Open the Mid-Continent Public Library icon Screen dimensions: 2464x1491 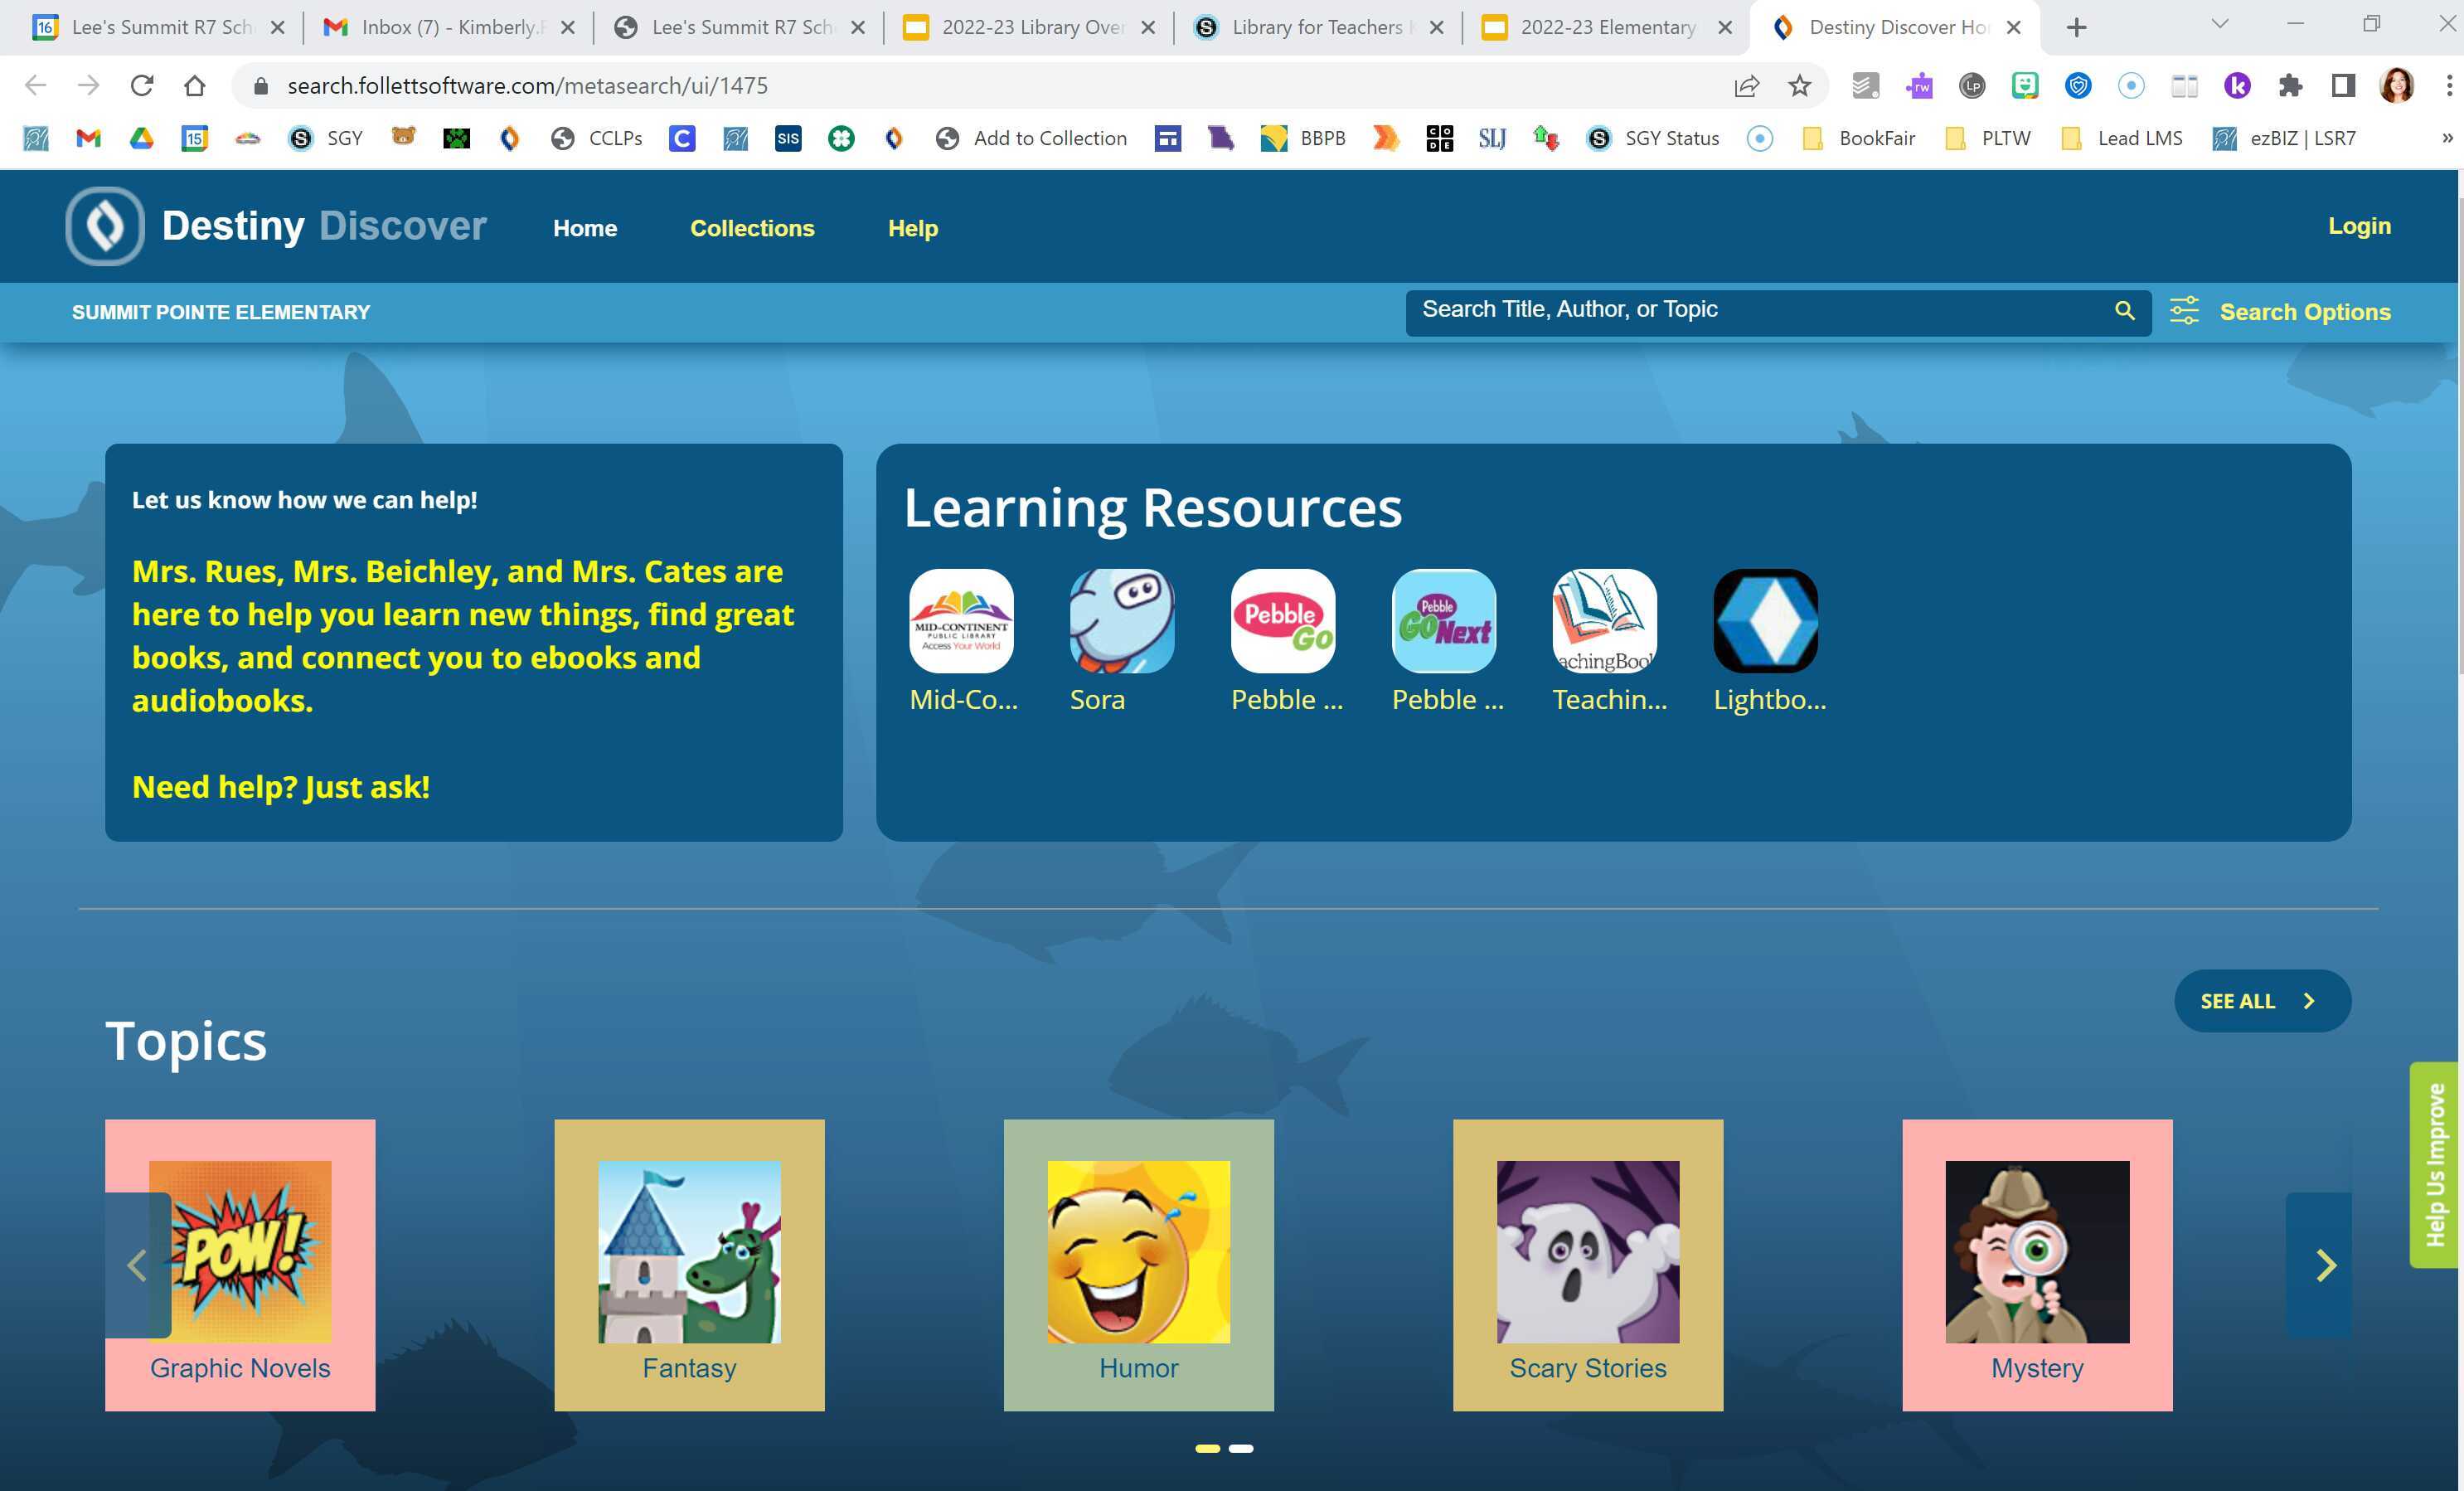tap(960, 621)
